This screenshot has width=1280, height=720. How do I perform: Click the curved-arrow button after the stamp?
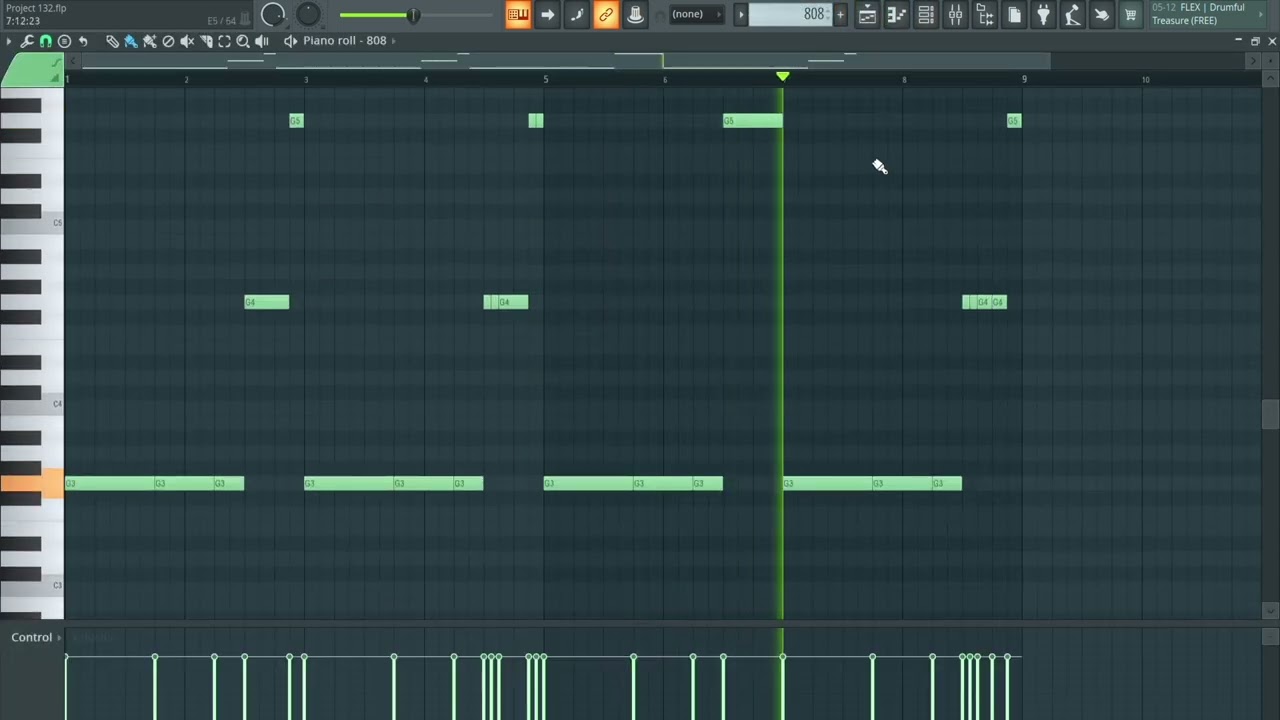click(83, 41)
